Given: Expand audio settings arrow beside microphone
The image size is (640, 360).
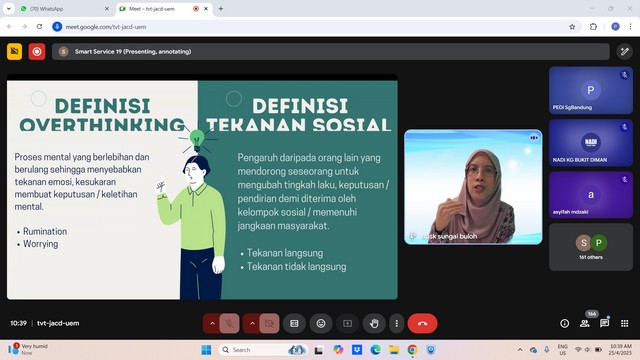Looking at the screenshot, I should click(x=212, y=323).
